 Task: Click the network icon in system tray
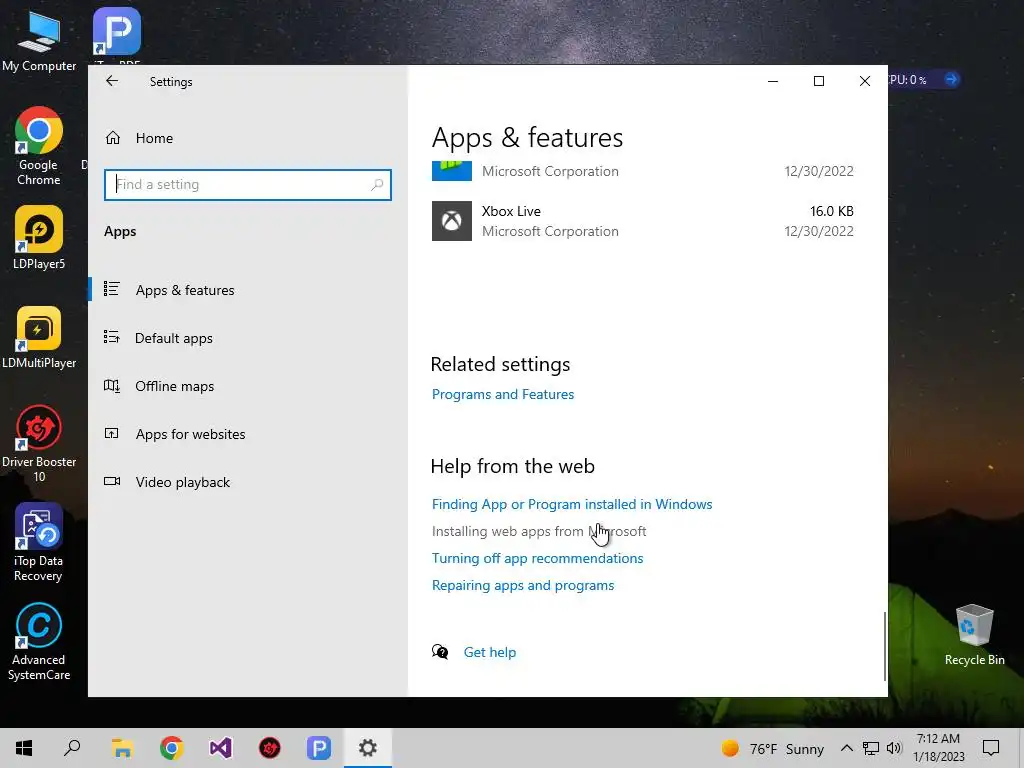[871, 748]
